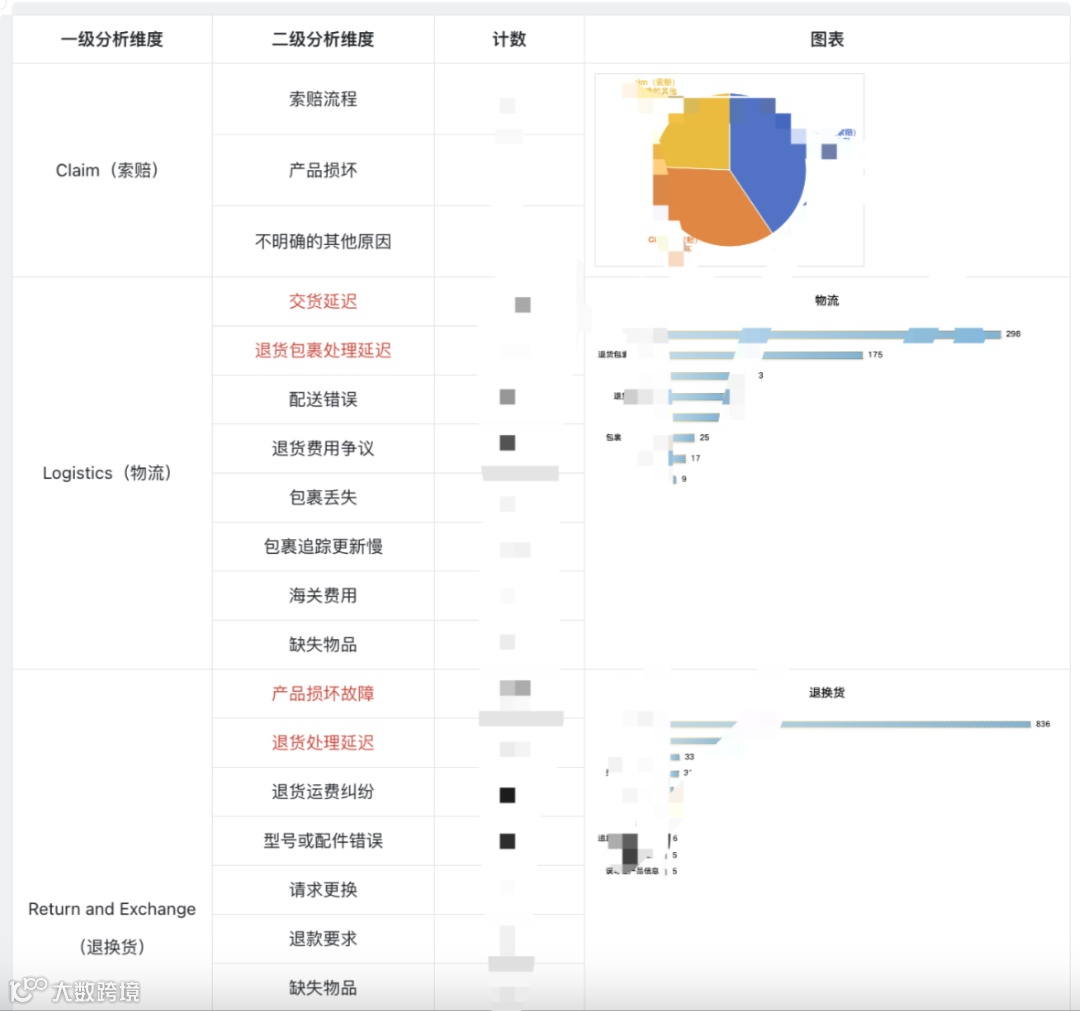The height and width of the screenshot is (1011, 1080).
Task: Click the 退换货 bar chart title
Action: [x=827, y=692]
